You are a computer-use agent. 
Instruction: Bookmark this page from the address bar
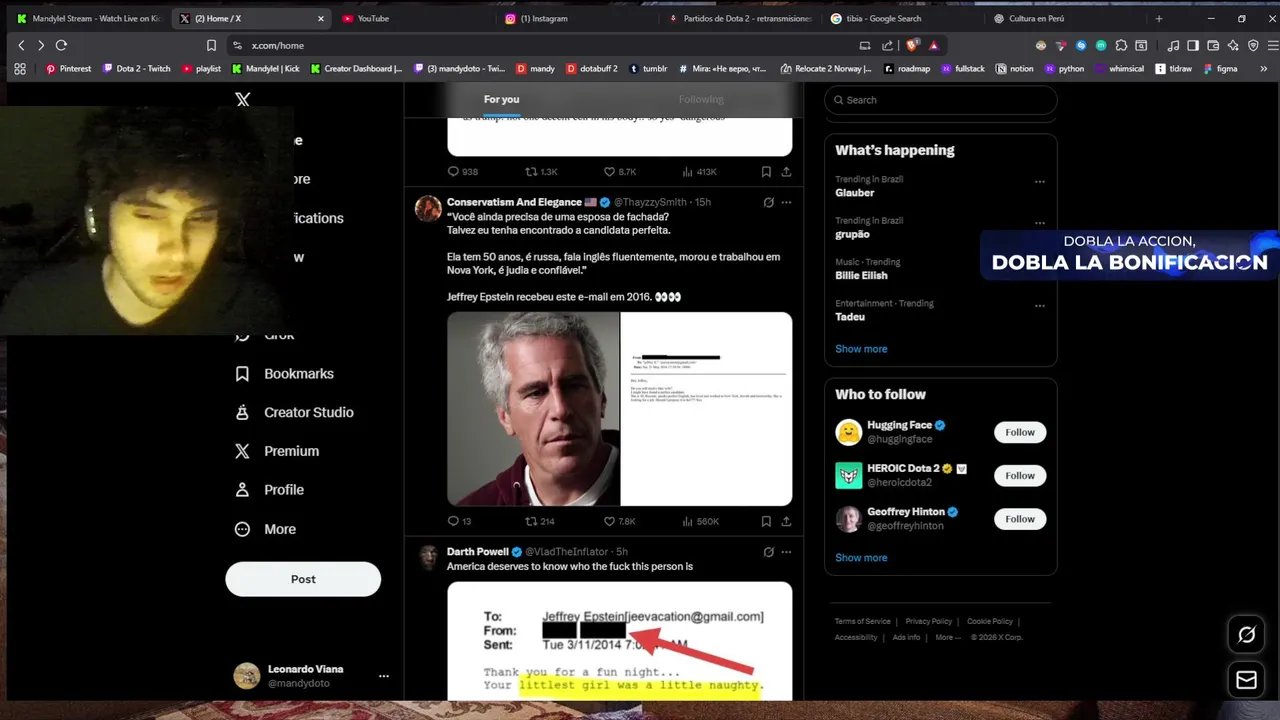coord(211,45)
